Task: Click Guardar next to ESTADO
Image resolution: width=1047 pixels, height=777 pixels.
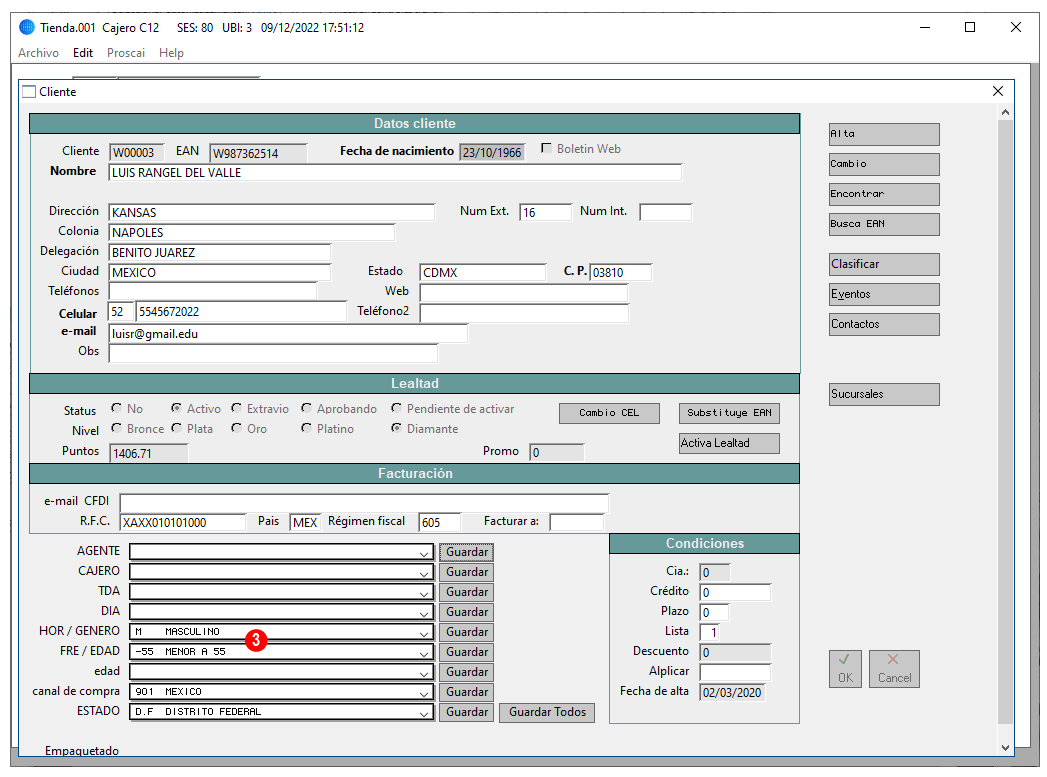Action: tap(467, 712)
